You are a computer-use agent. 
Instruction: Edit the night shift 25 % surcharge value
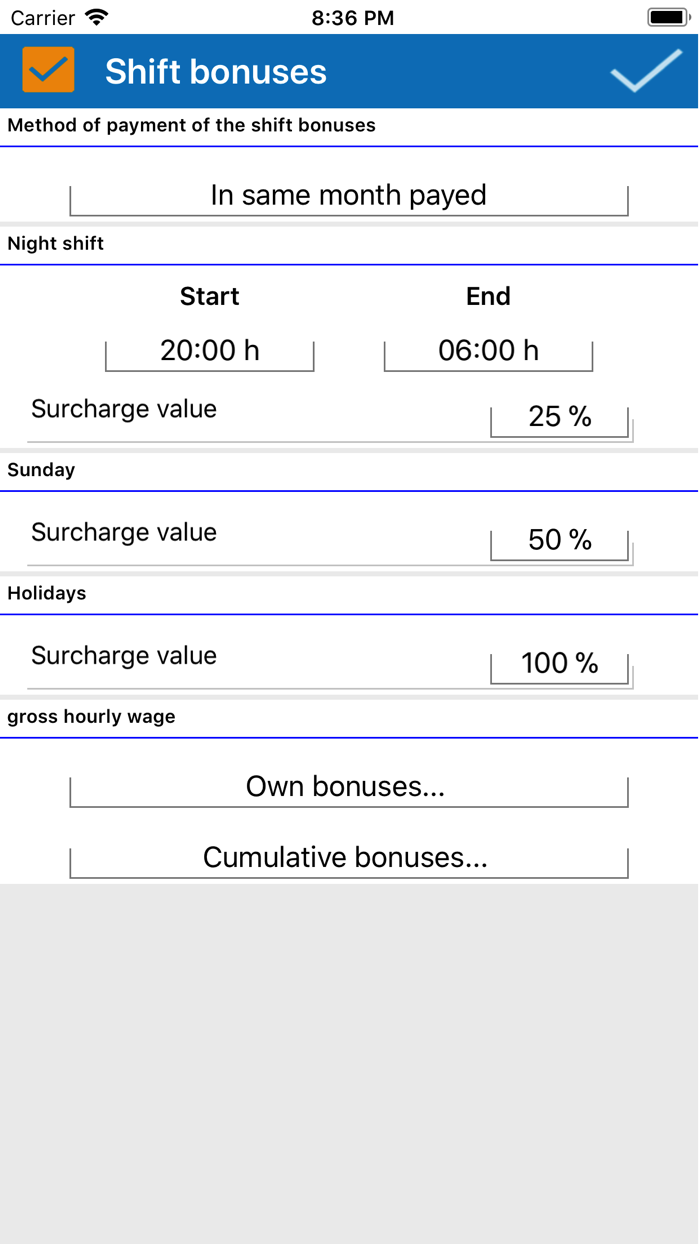[x=559, y=417]
